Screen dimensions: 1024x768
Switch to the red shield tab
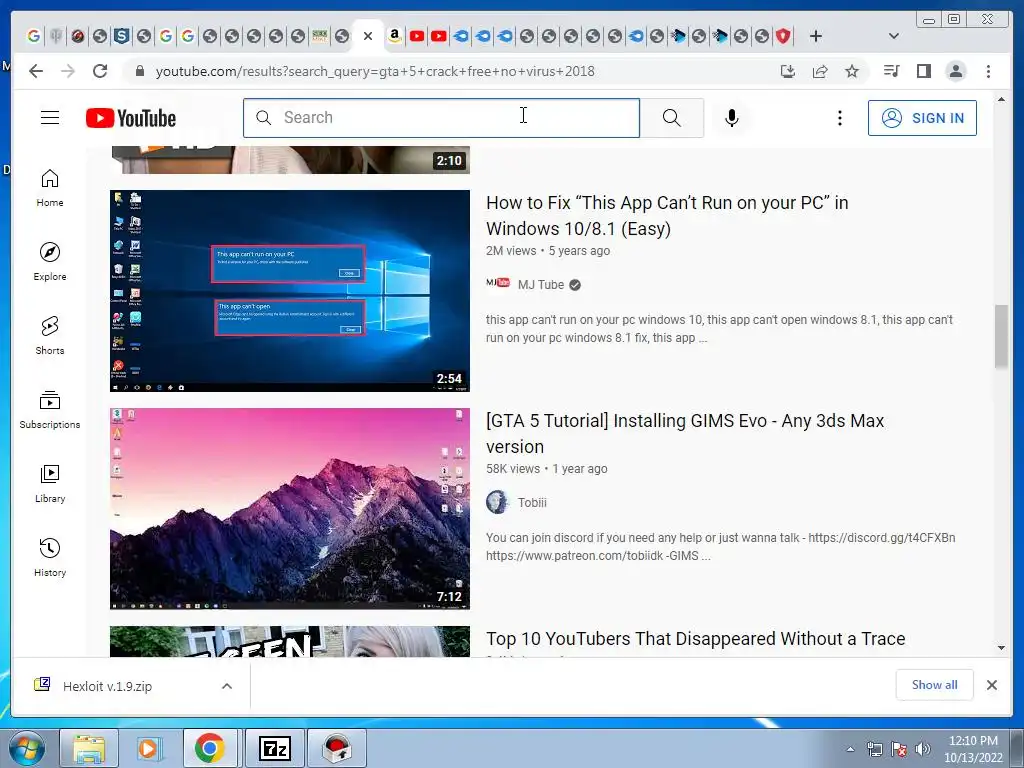pos(783,36)
